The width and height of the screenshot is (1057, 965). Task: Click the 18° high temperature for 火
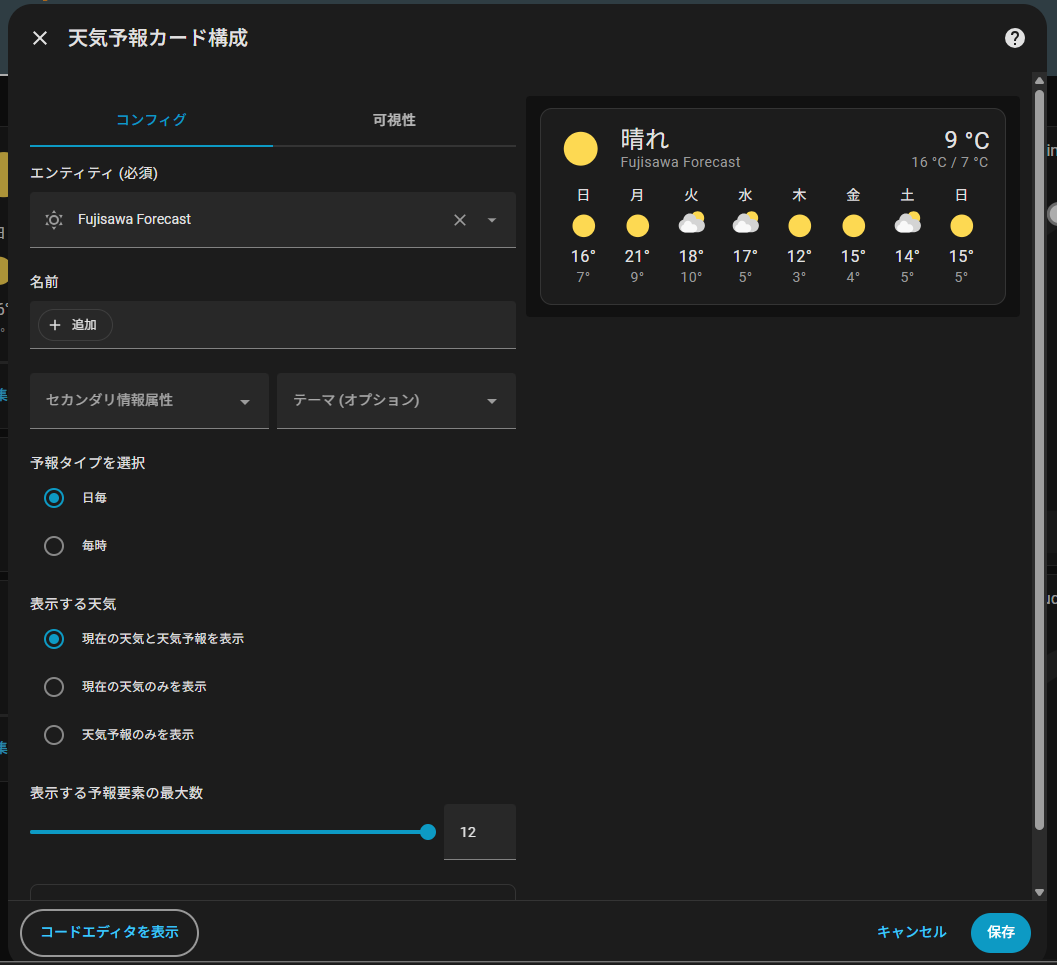point(692,257)
